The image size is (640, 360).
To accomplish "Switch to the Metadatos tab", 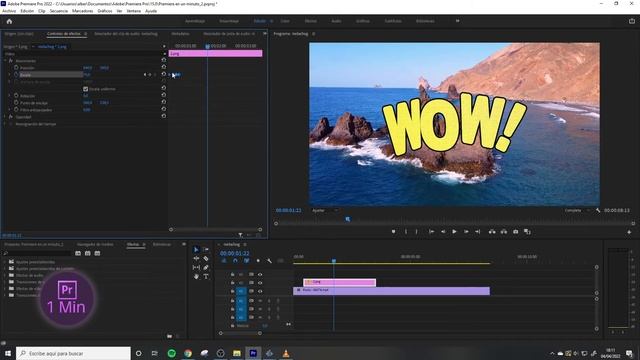I will [180, 34].
